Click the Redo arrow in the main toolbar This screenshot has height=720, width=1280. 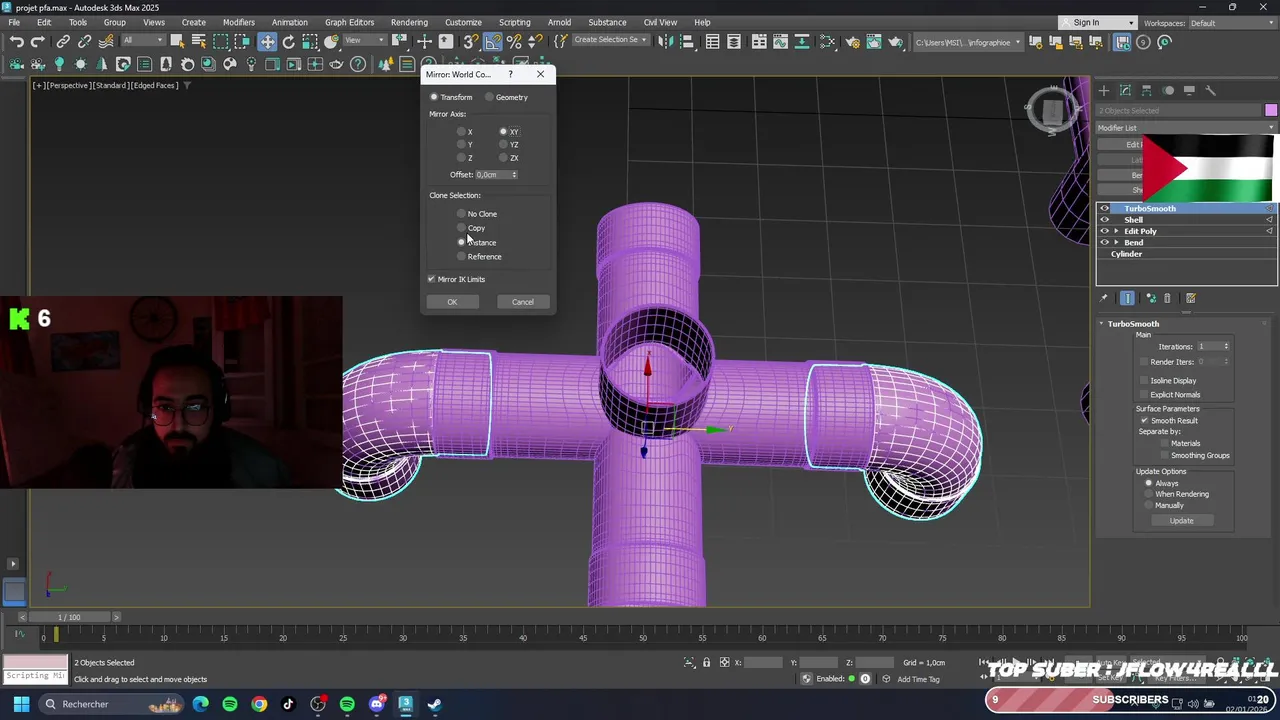tap(38, 42)
